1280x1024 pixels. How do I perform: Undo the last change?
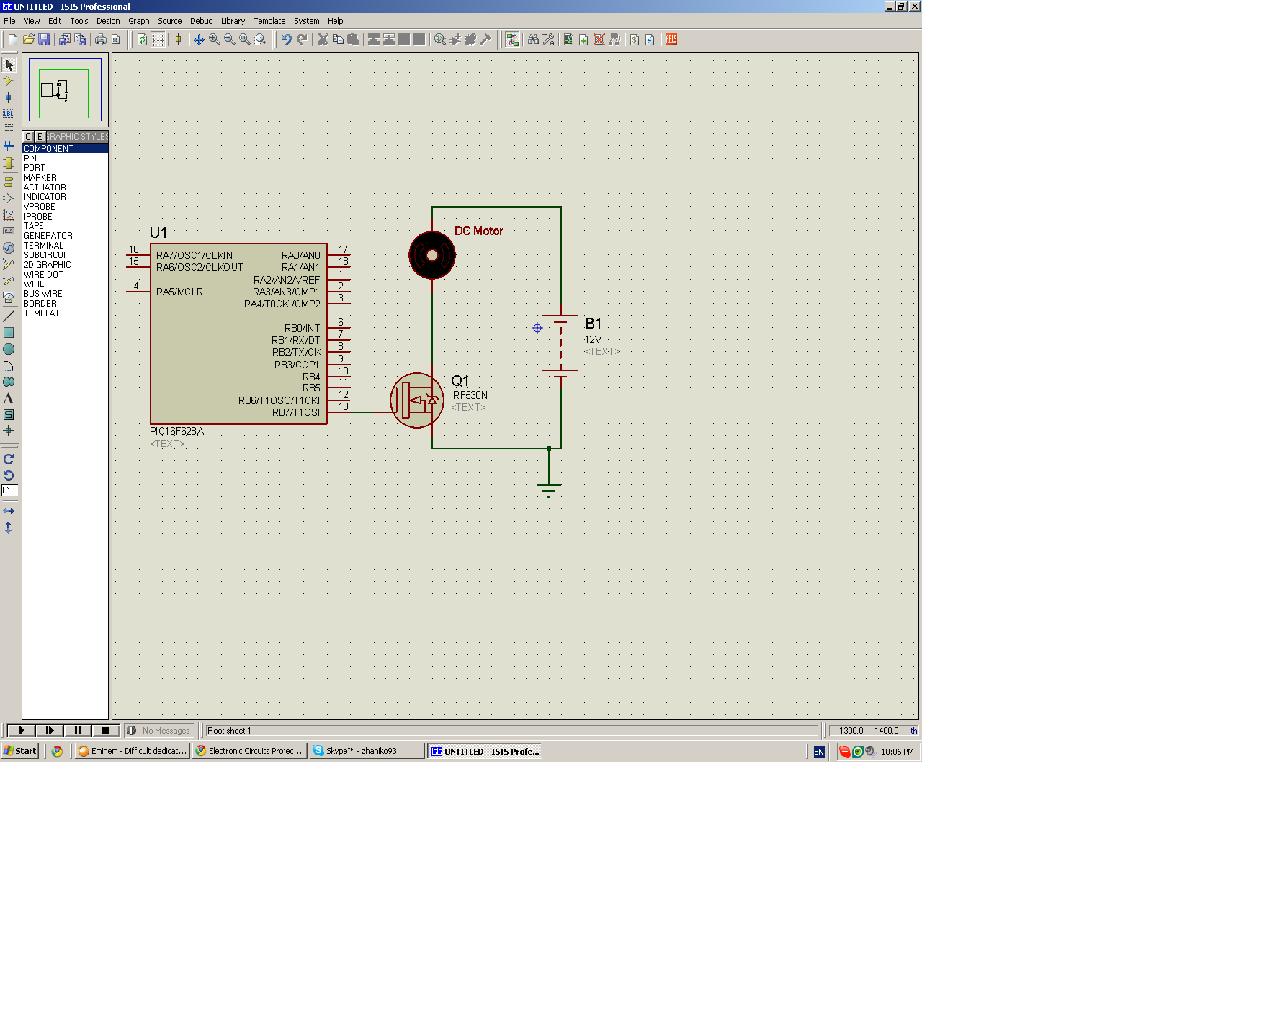pos(286,39)
